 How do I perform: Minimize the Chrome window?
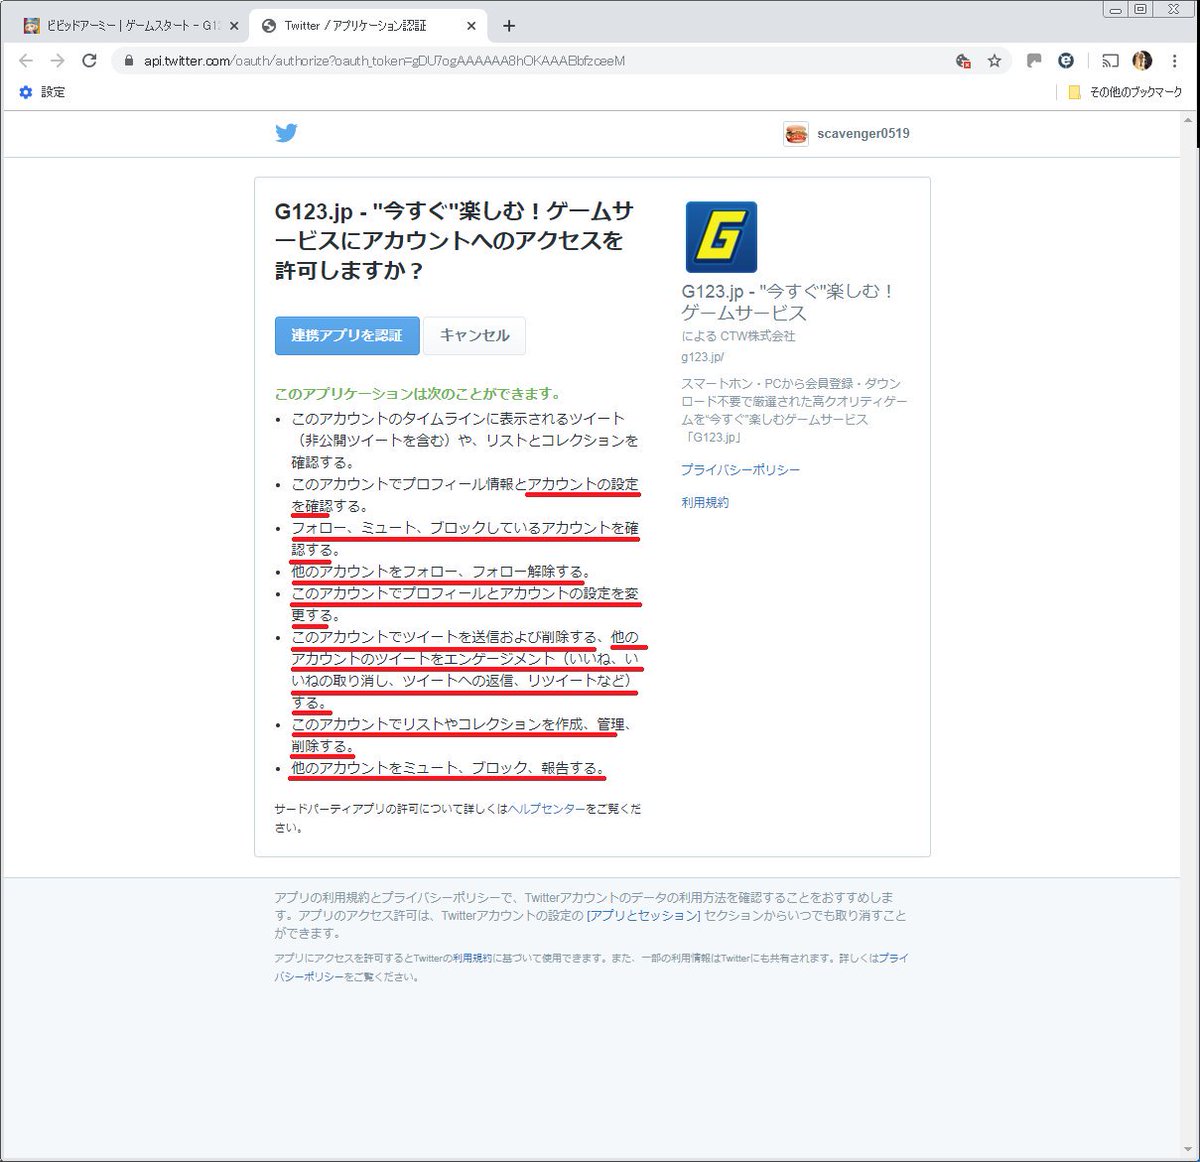coord(1115,9)
